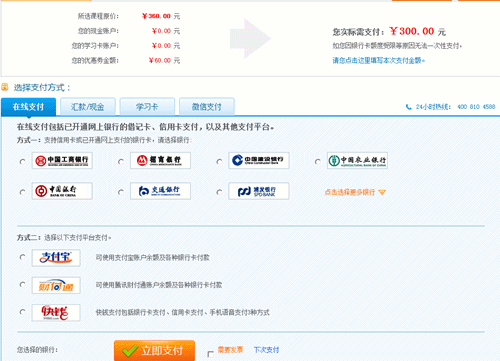This screenshot has height=361, width=500.
Task: Click the Alipay 支付宝 logo
Action: [56, 258]
